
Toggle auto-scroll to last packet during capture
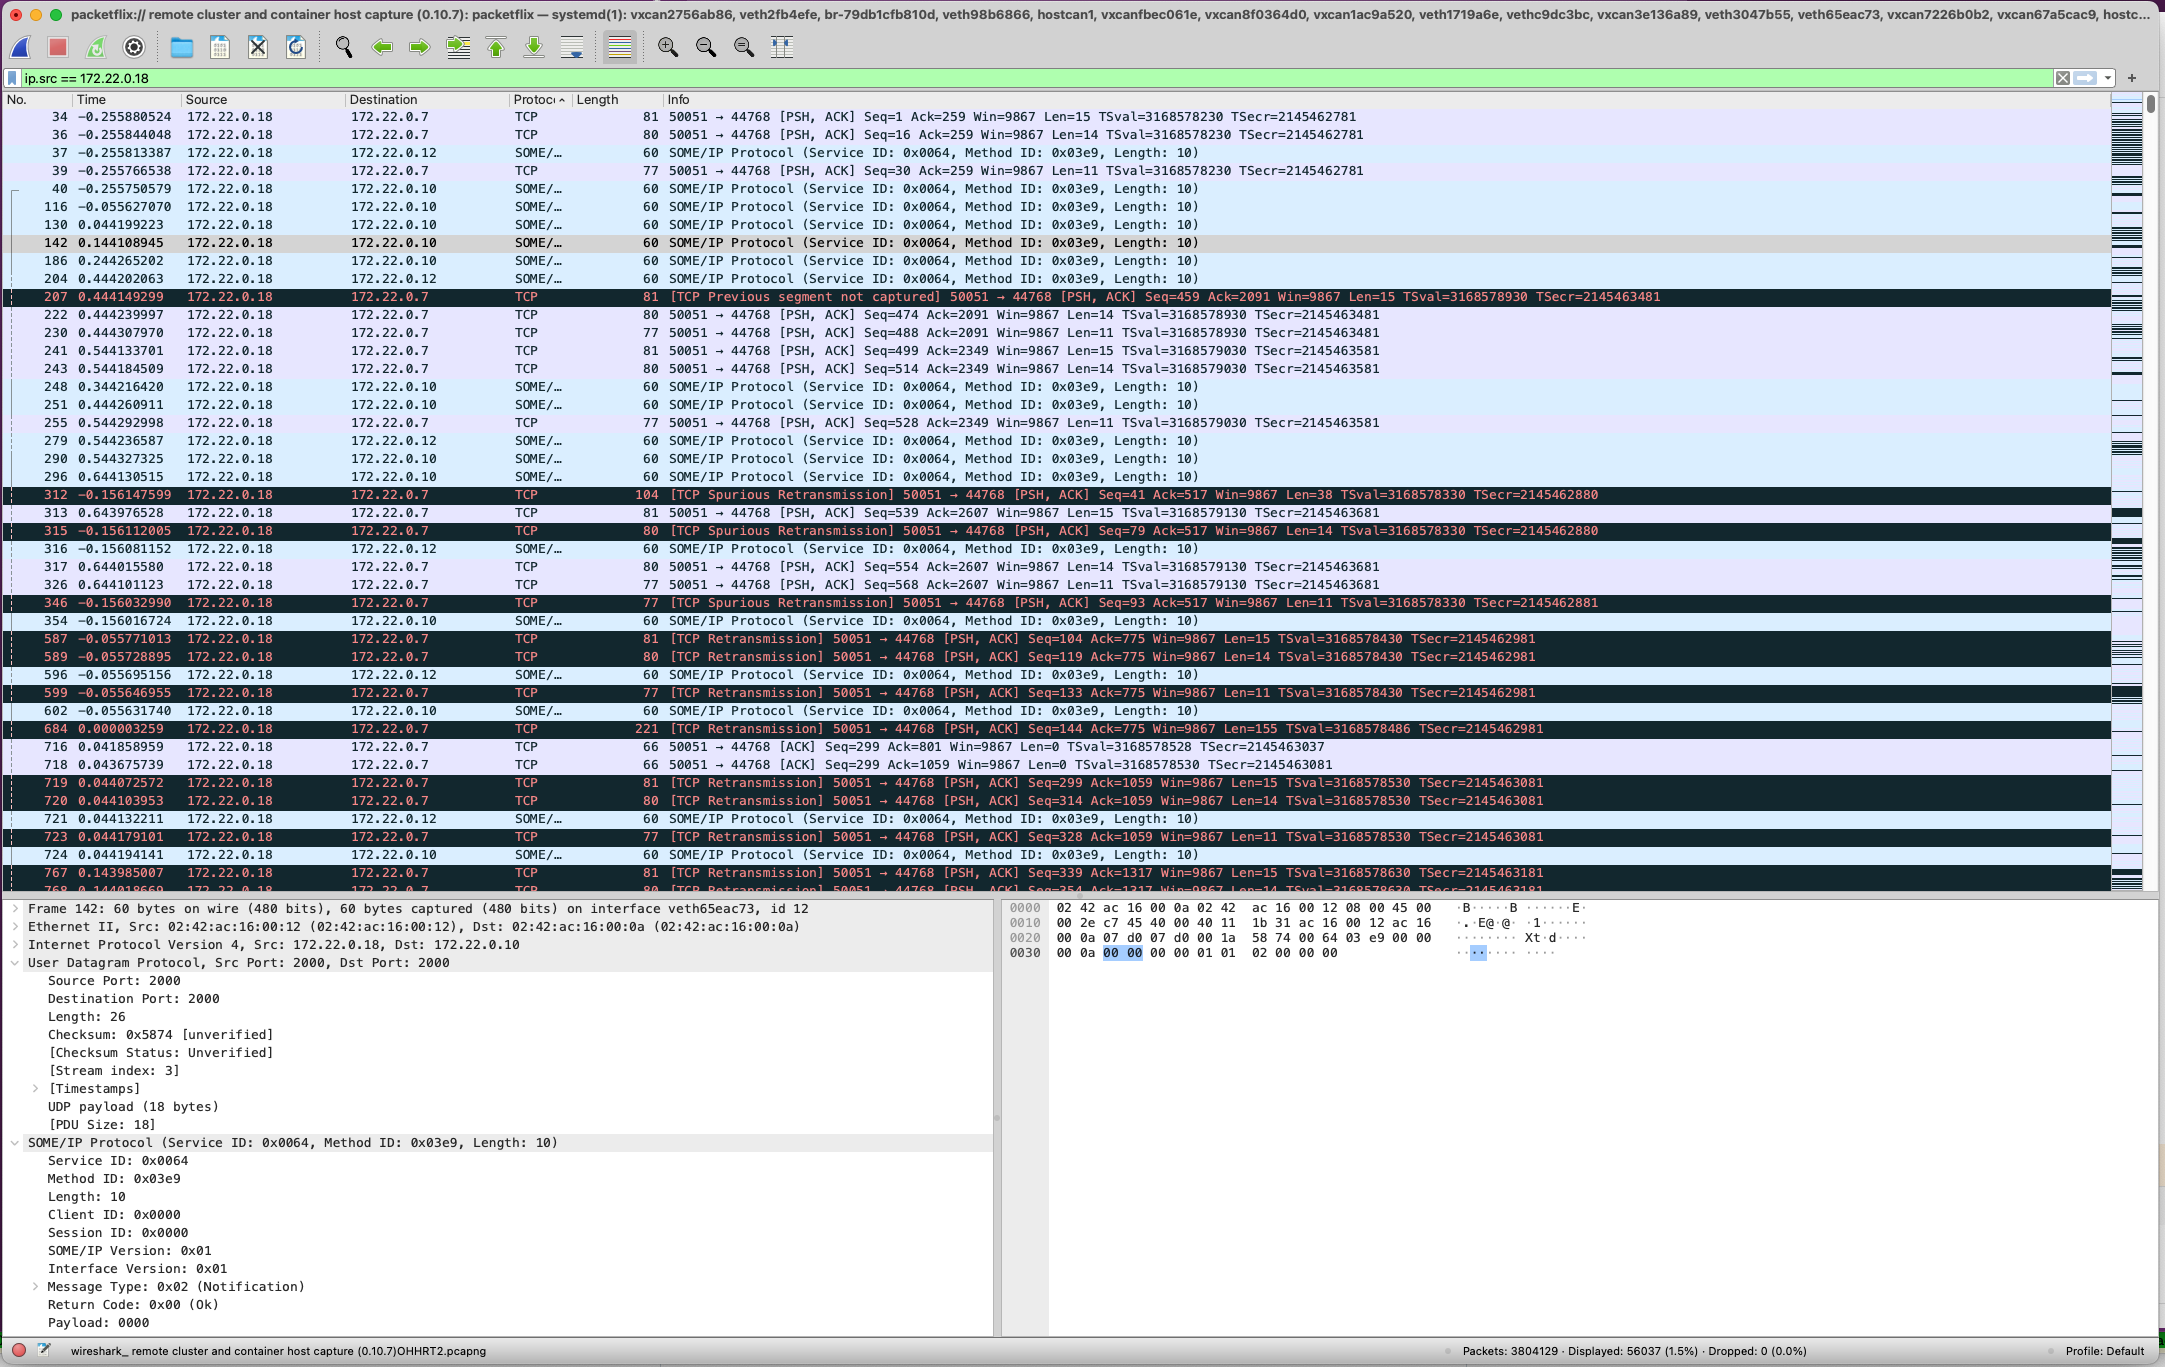(572, 47)
